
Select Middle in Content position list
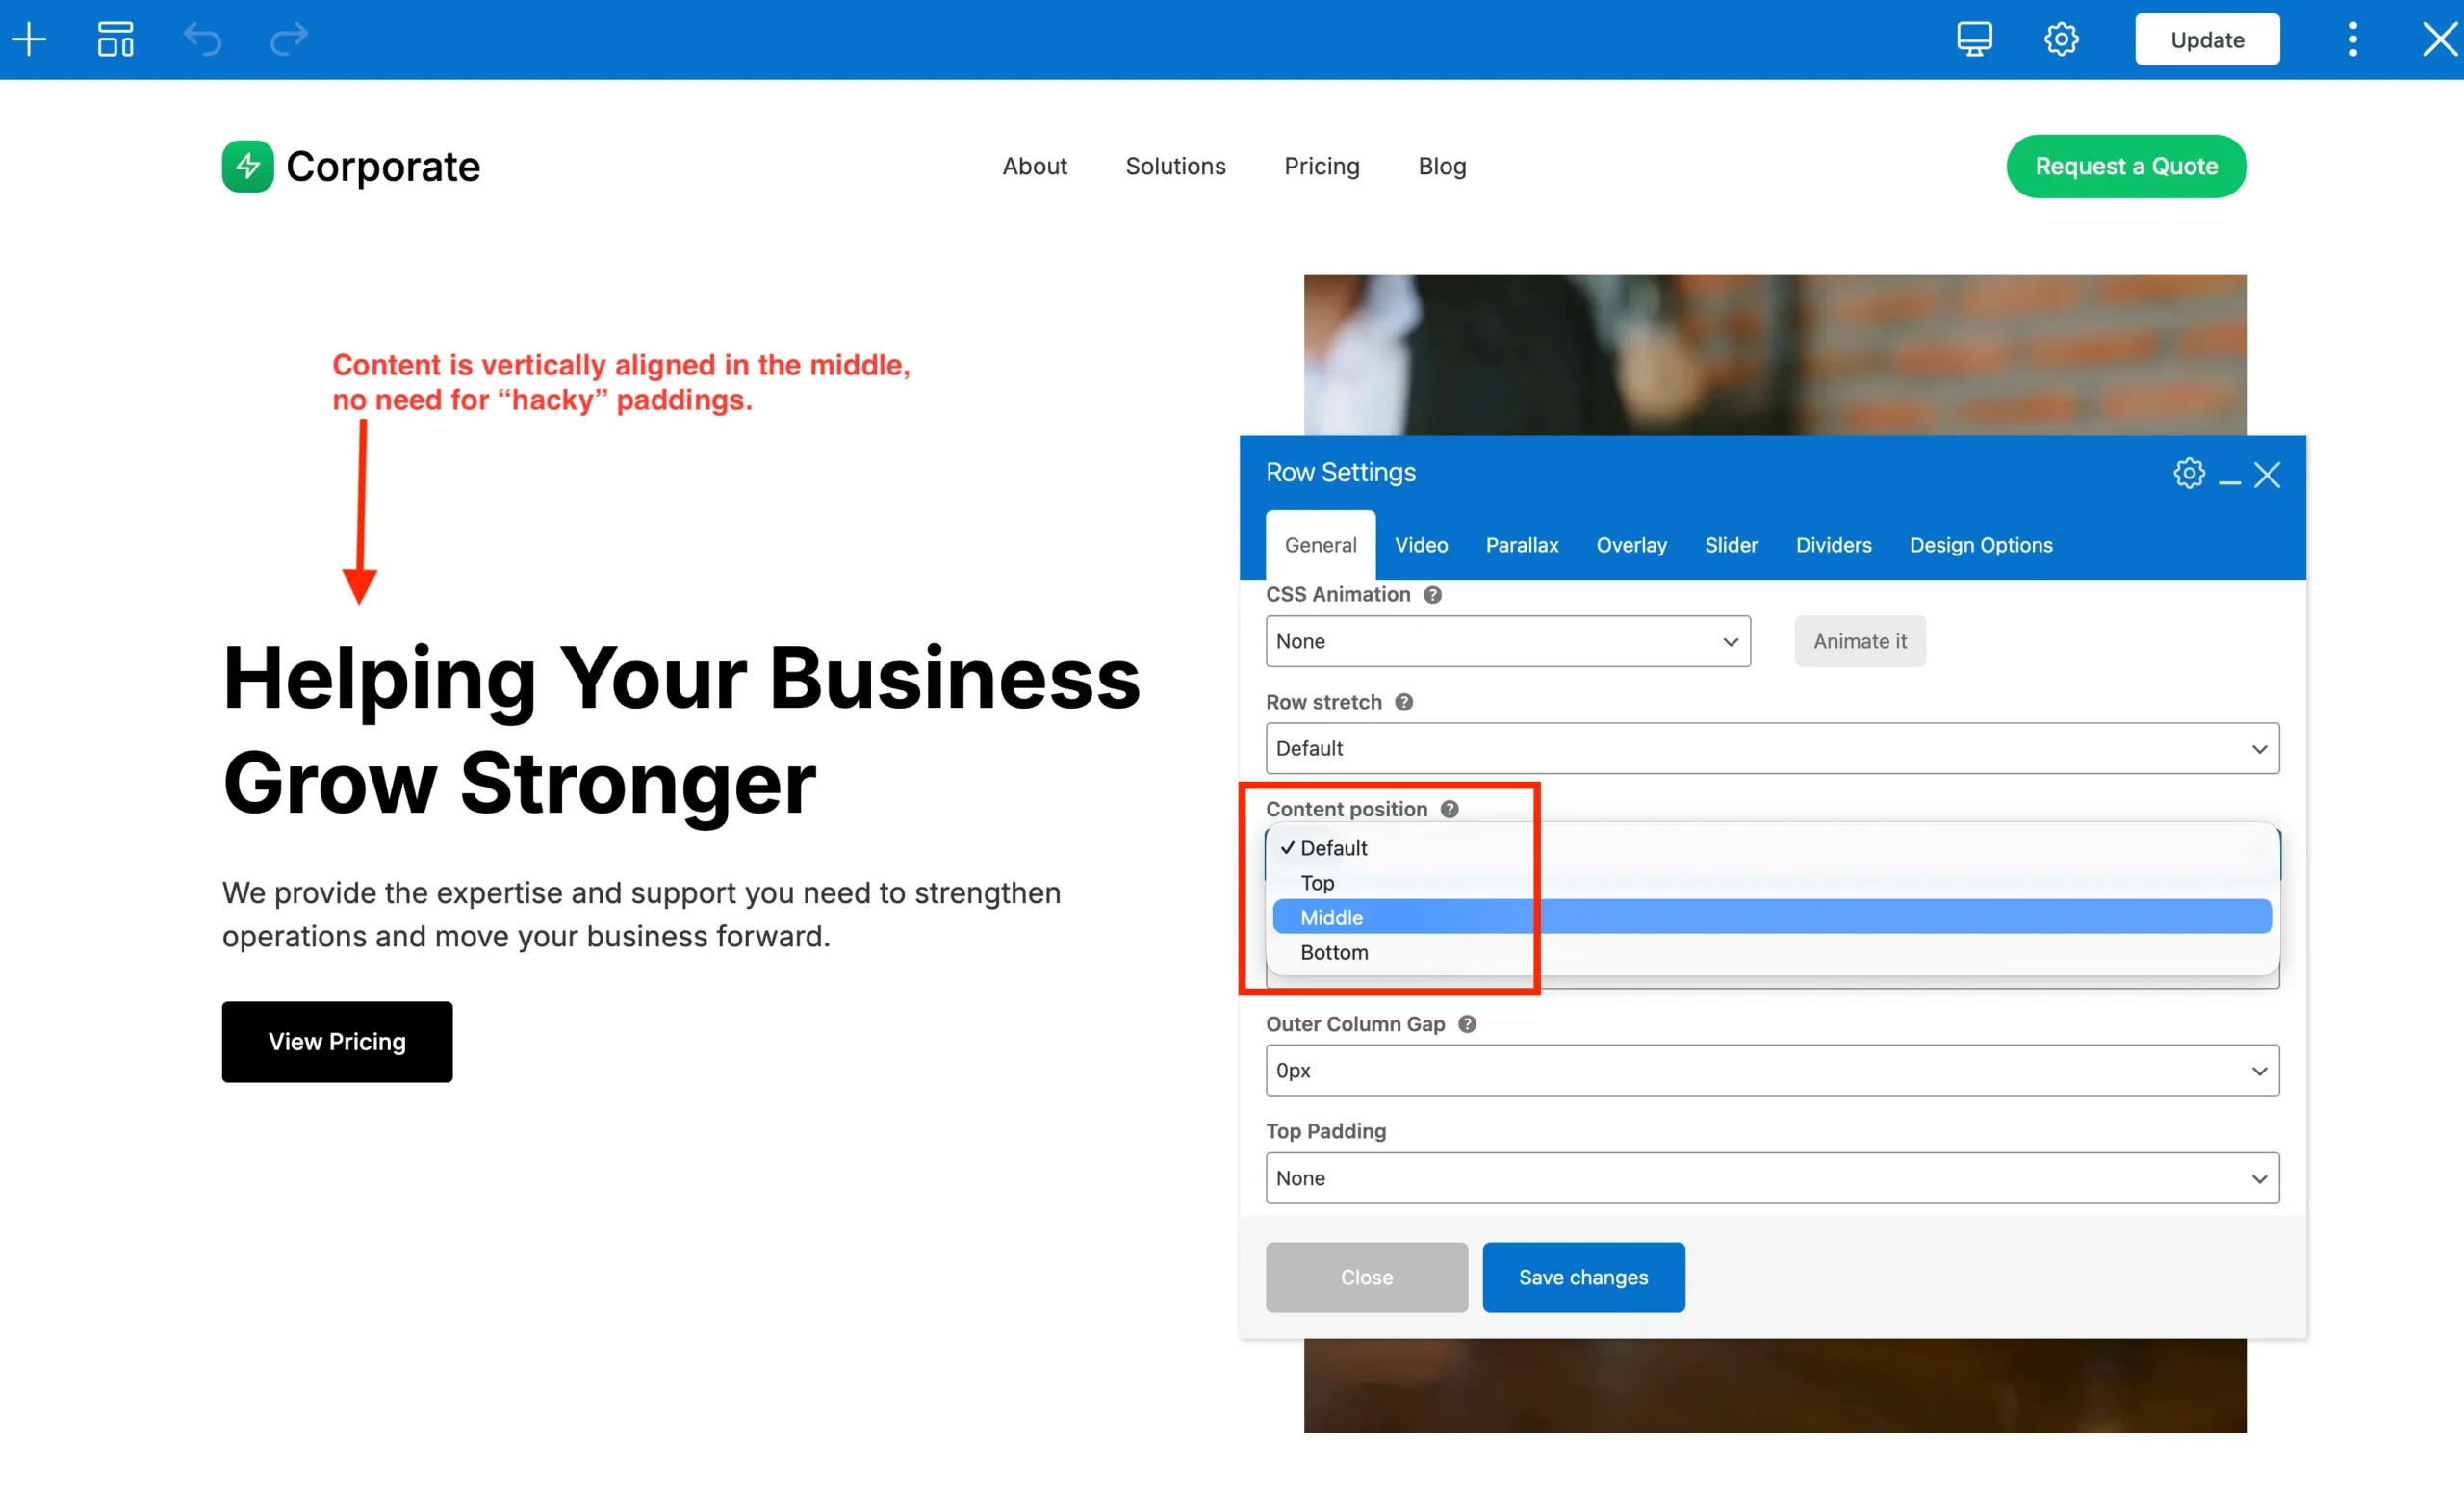coord(1332,917)
